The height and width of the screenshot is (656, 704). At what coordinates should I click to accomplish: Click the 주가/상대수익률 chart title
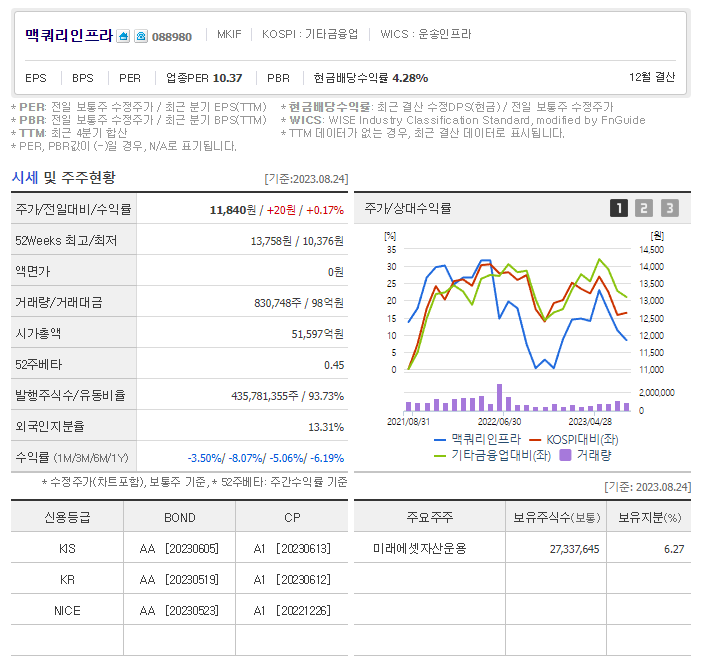(408, 208)
